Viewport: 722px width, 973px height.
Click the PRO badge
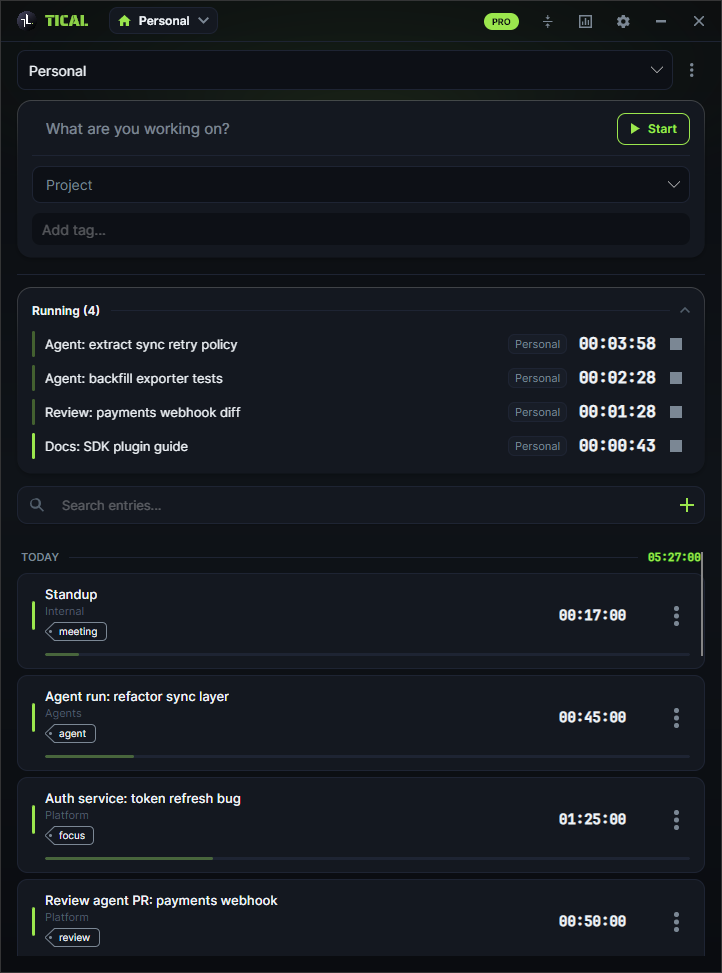(x=501, y=22)
